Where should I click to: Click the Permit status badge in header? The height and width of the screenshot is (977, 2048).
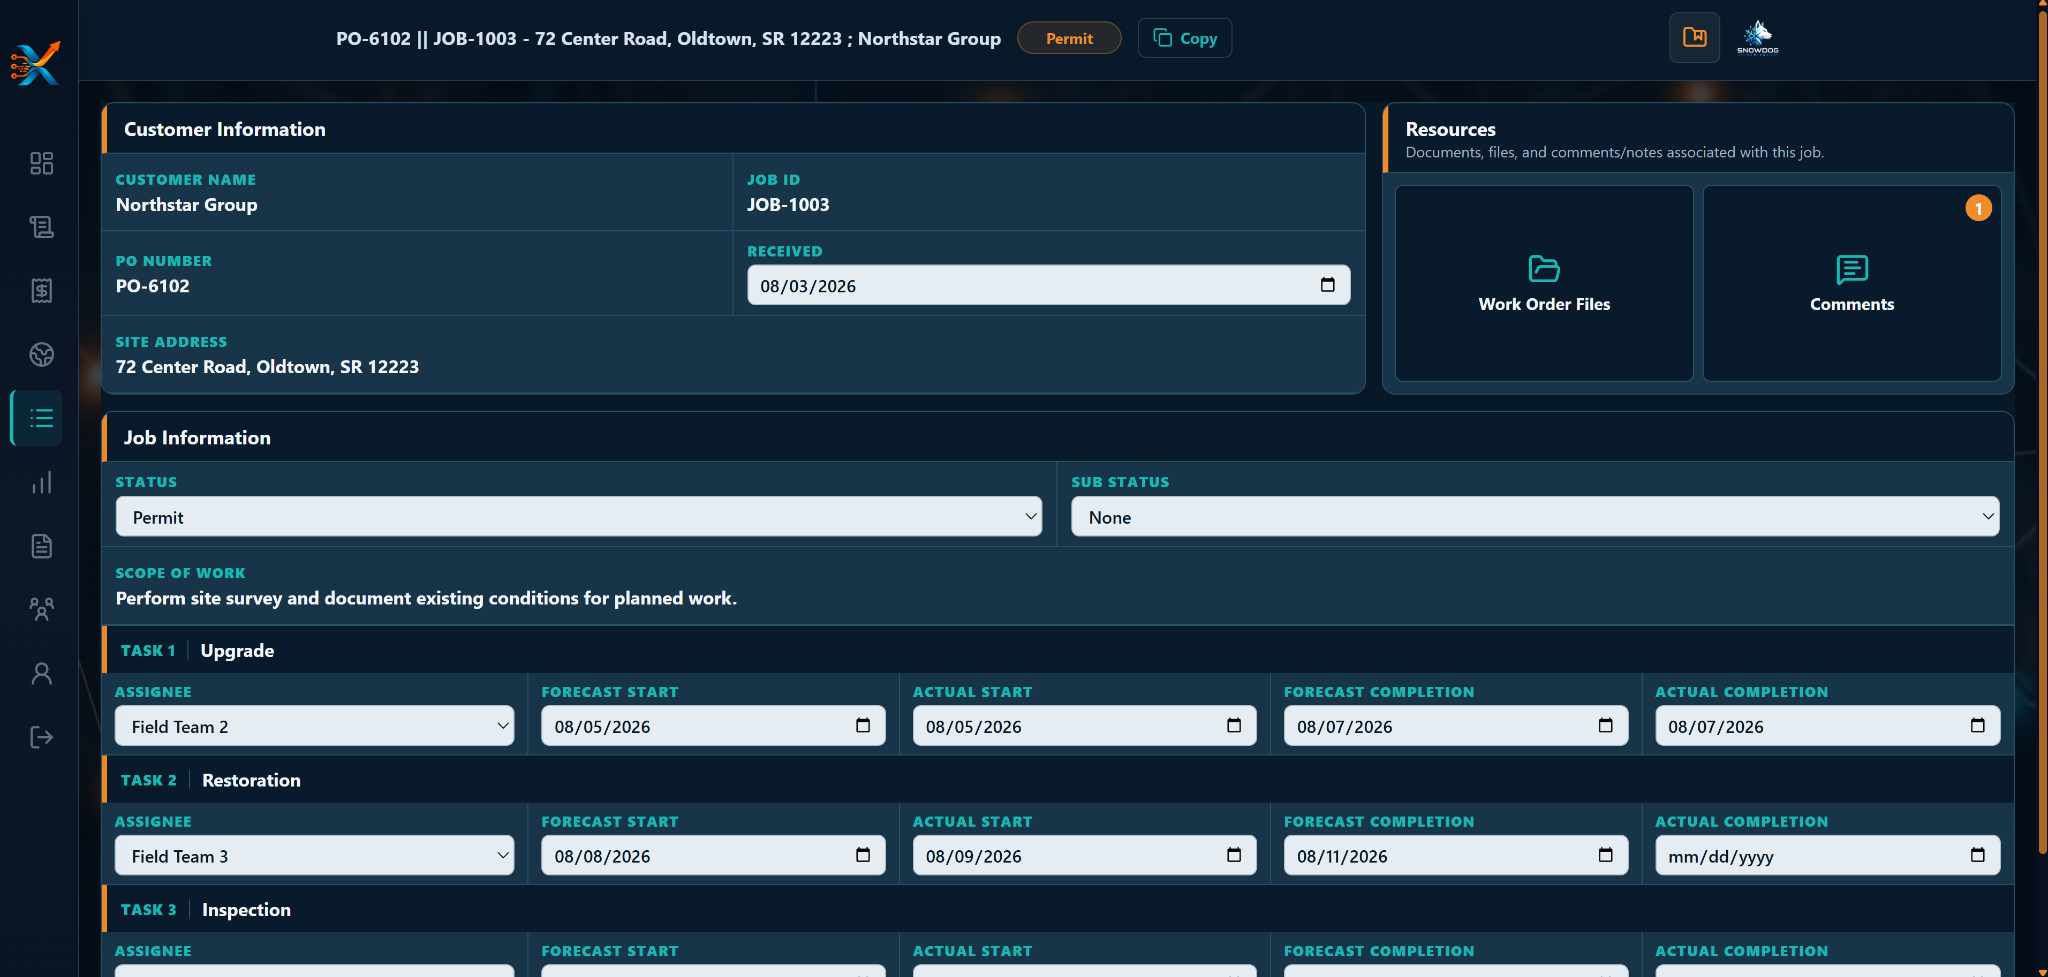1069,38
